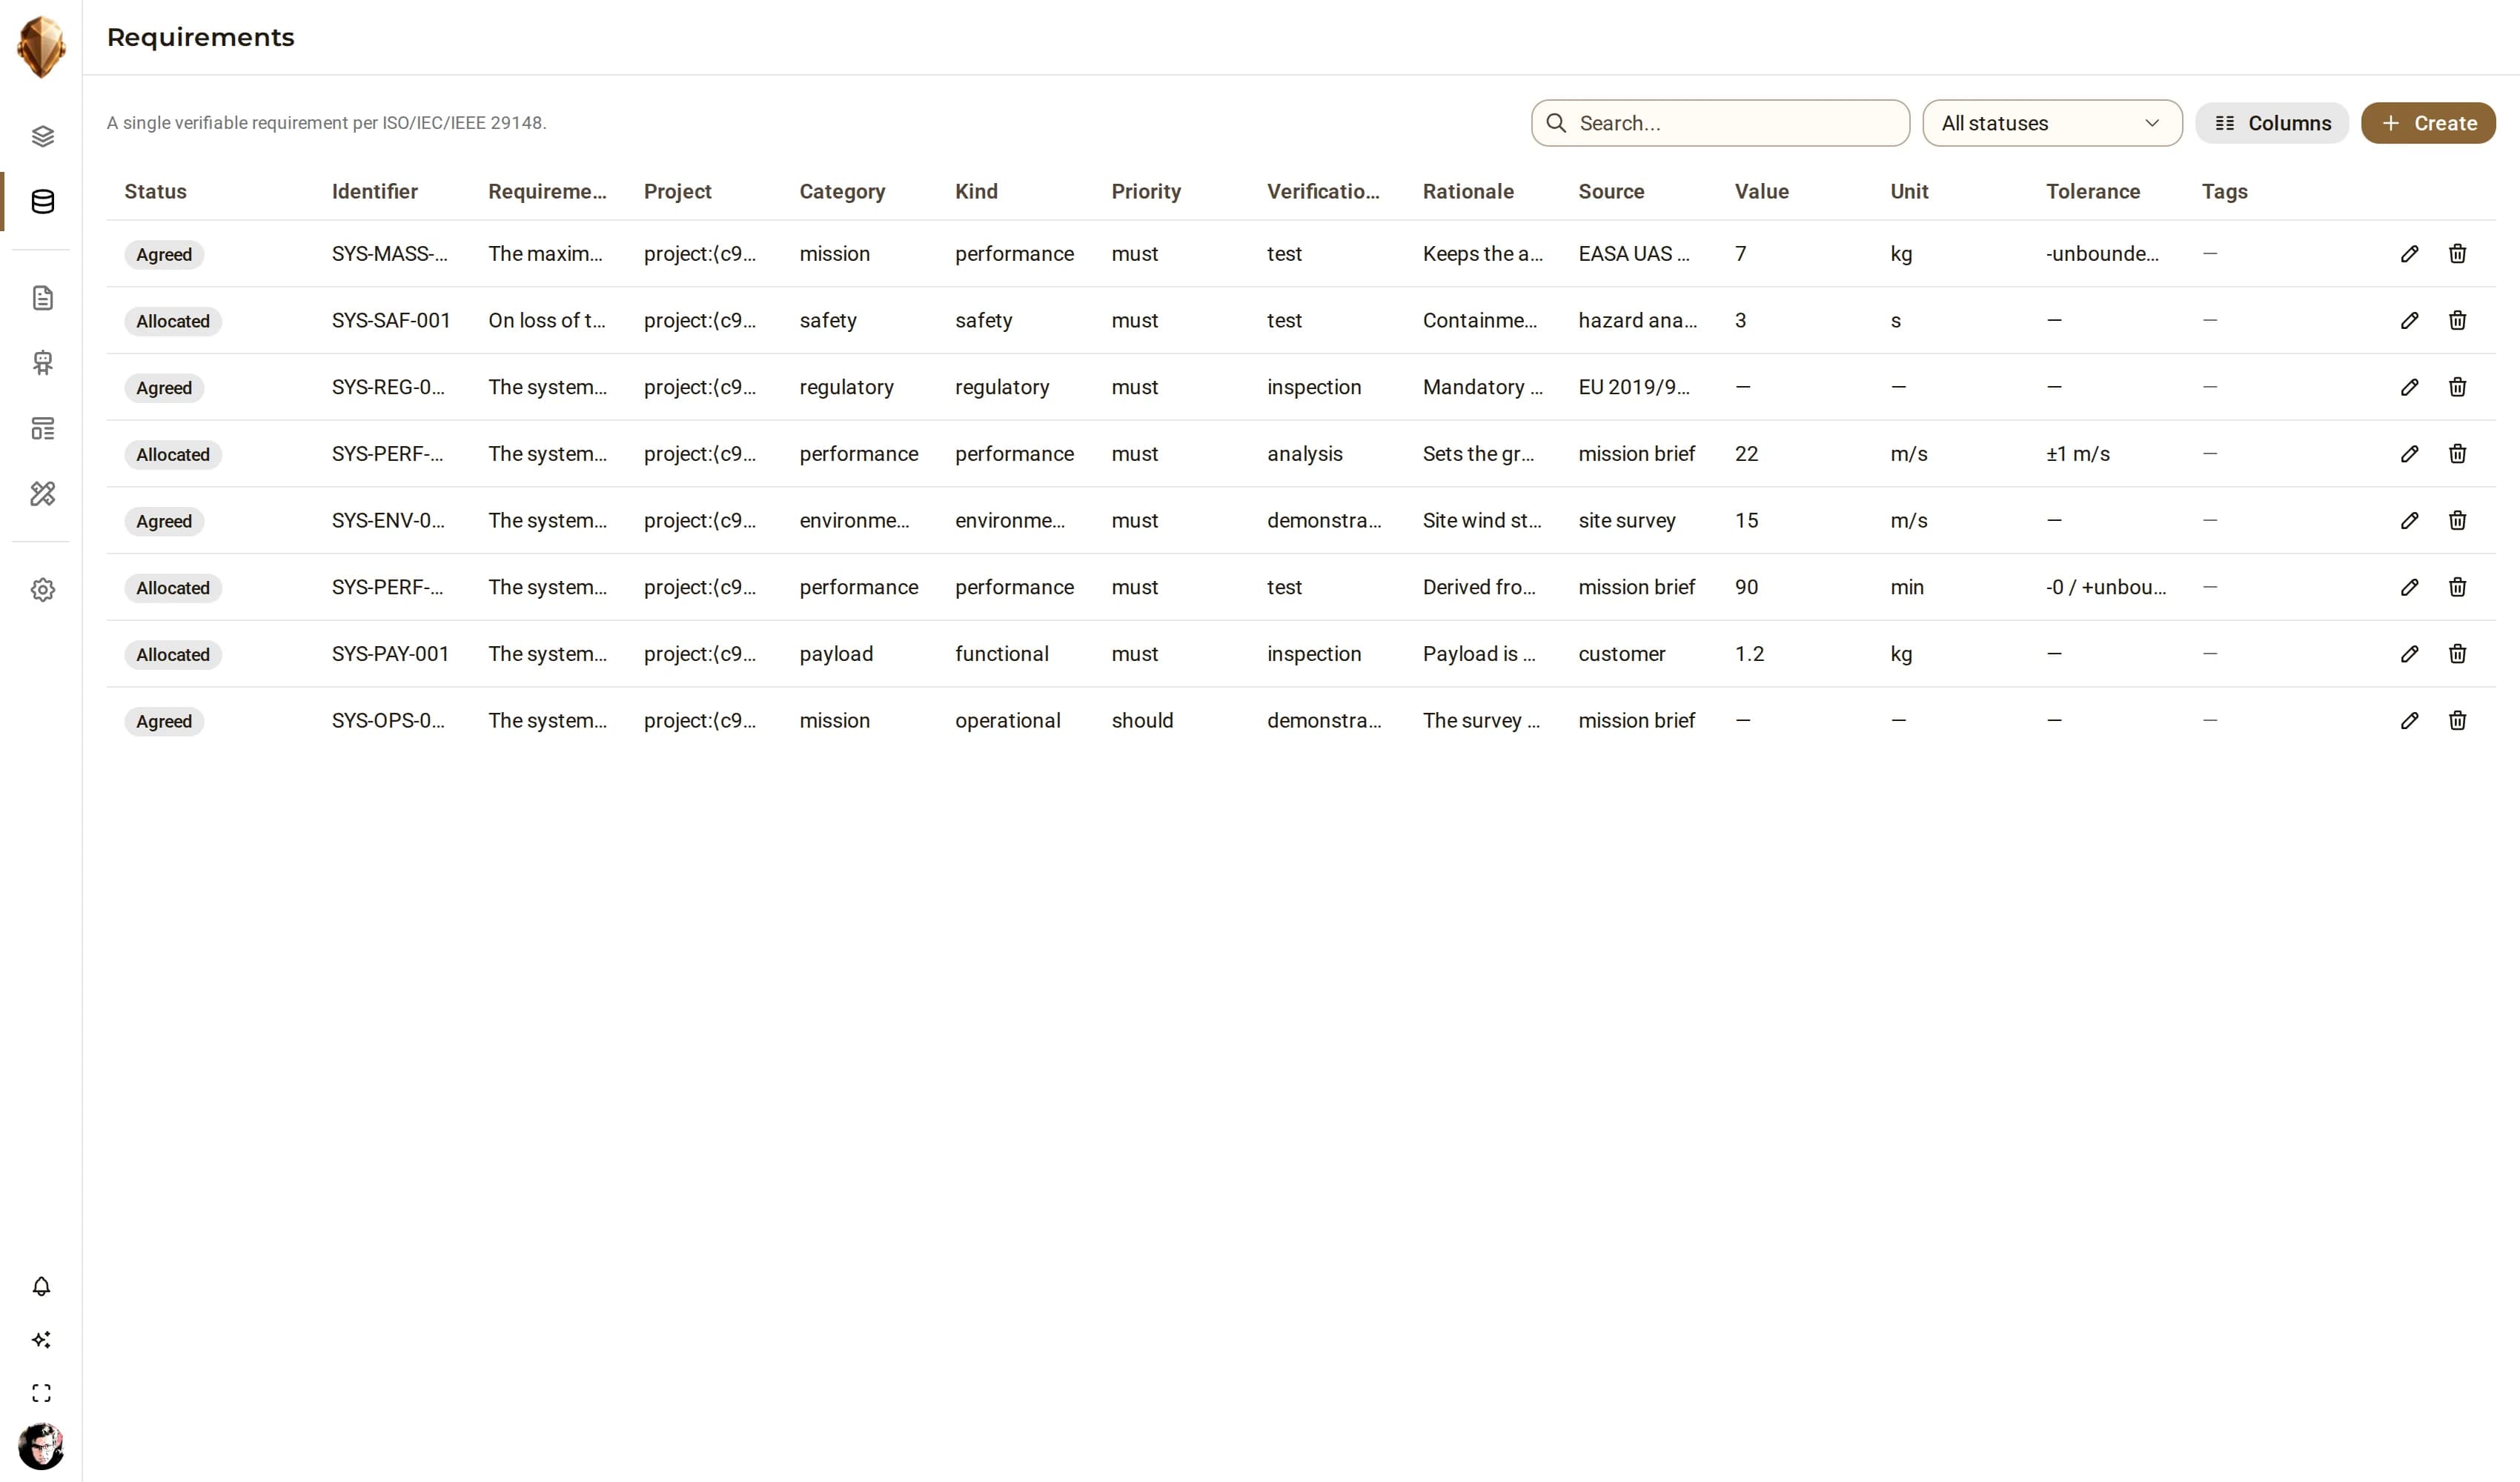Sort by the Priority column header
The image size is (2520, 1482).
(1146, 191)
